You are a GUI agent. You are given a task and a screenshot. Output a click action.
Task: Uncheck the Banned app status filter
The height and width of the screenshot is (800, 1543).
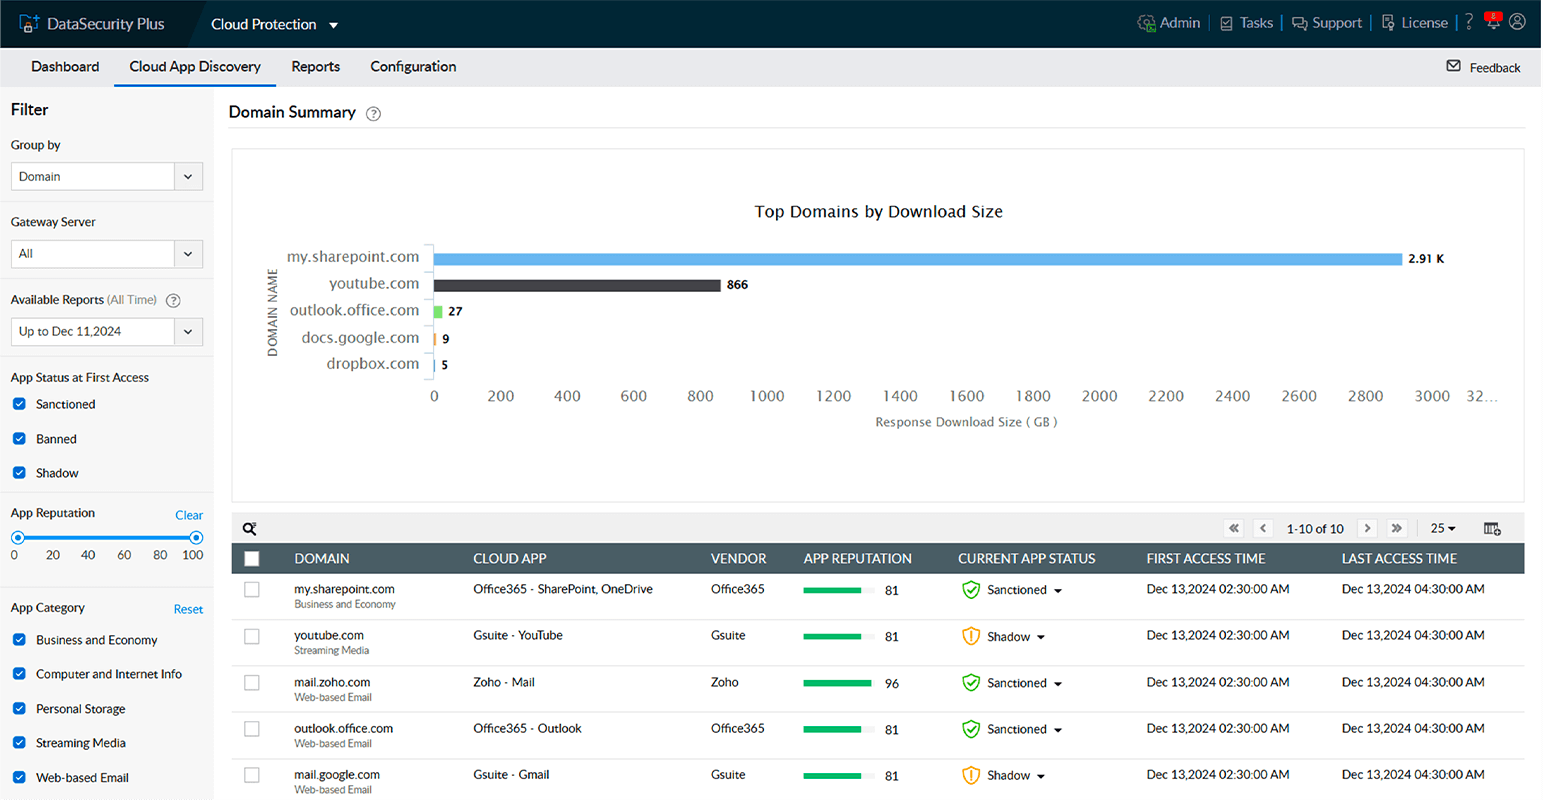[x=22, y=438]
